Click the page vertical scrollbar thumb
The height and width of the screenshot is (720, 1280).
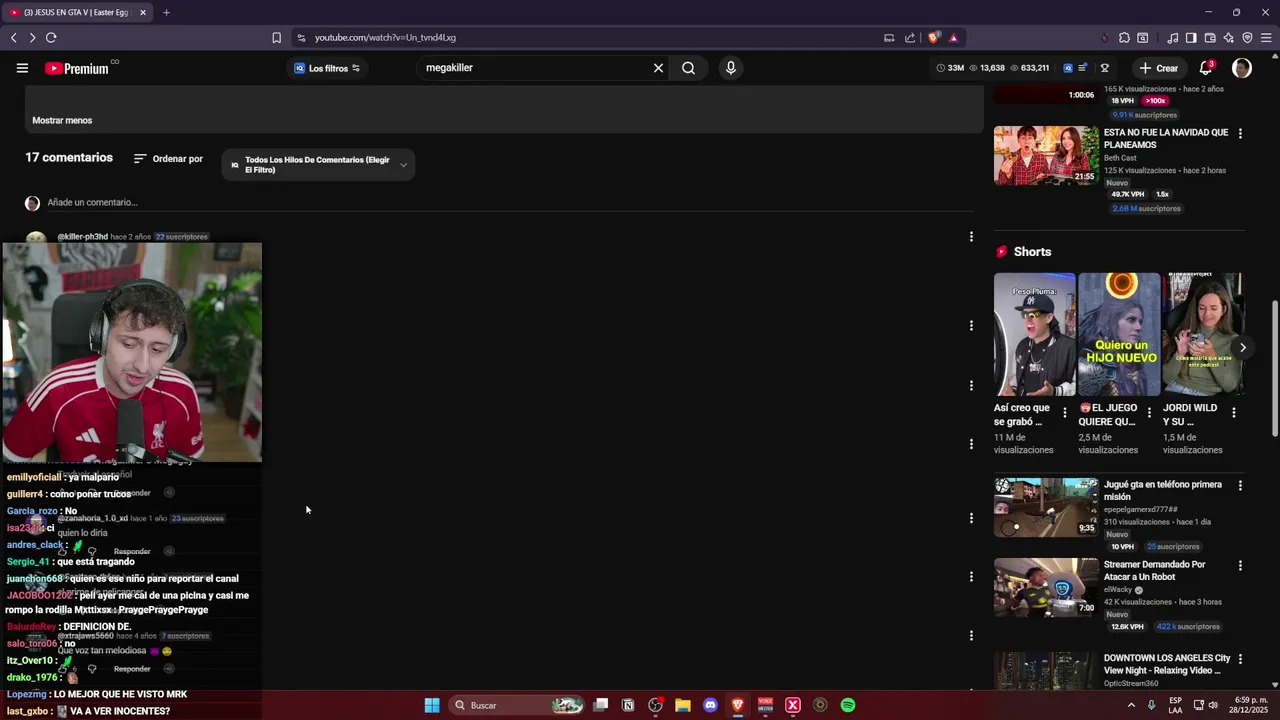click(1274, 368)
